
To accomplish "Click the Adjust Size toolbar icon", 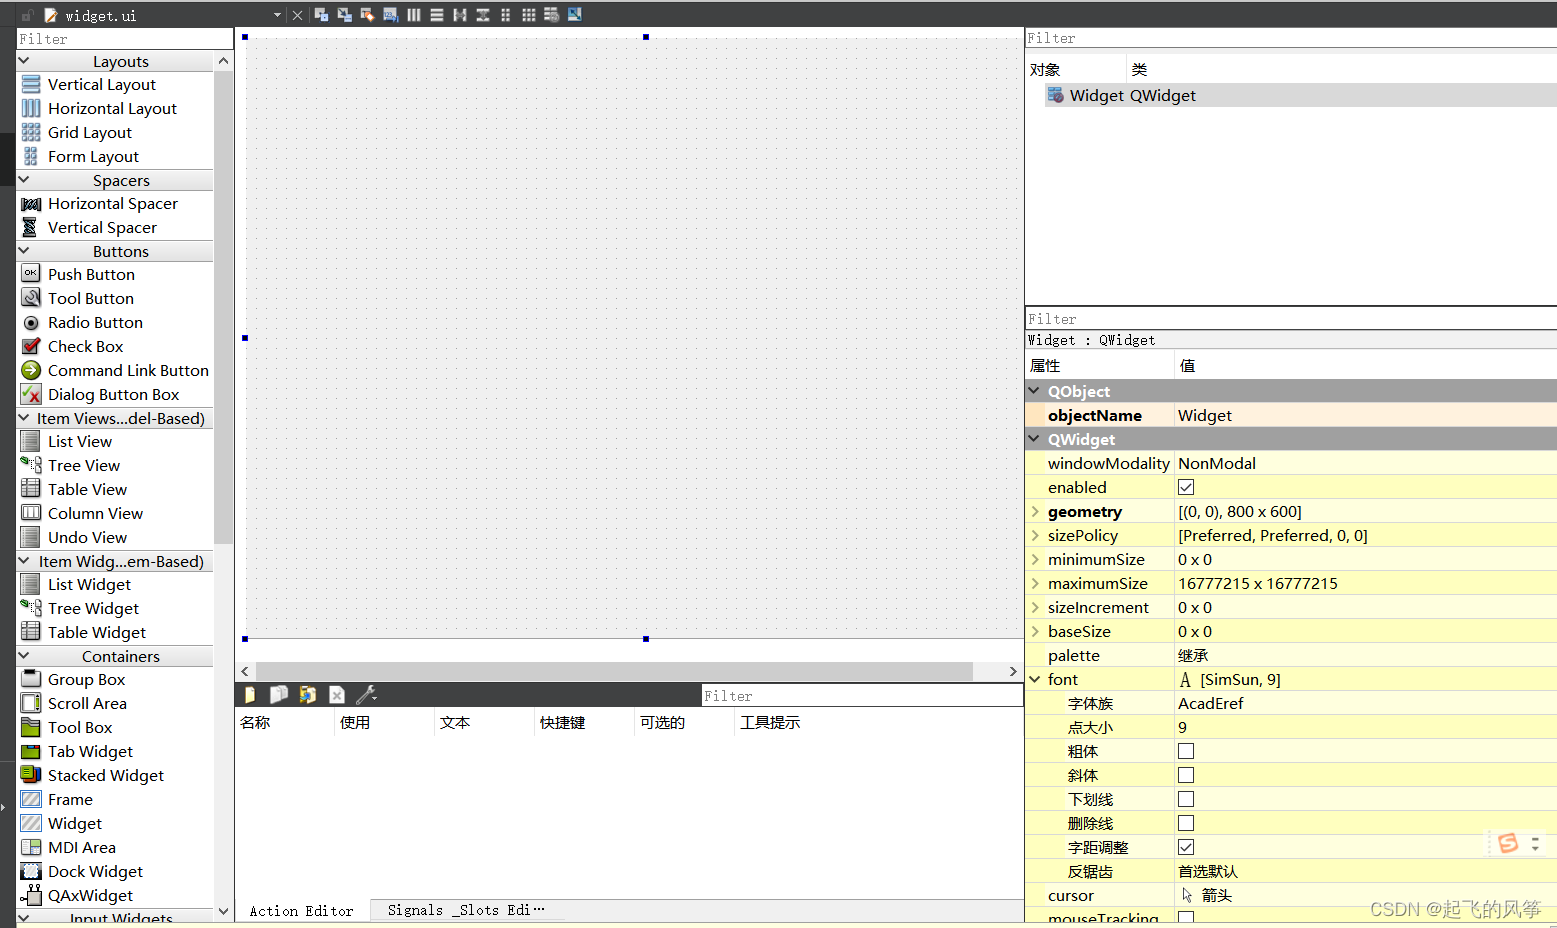I will point(575,14).
